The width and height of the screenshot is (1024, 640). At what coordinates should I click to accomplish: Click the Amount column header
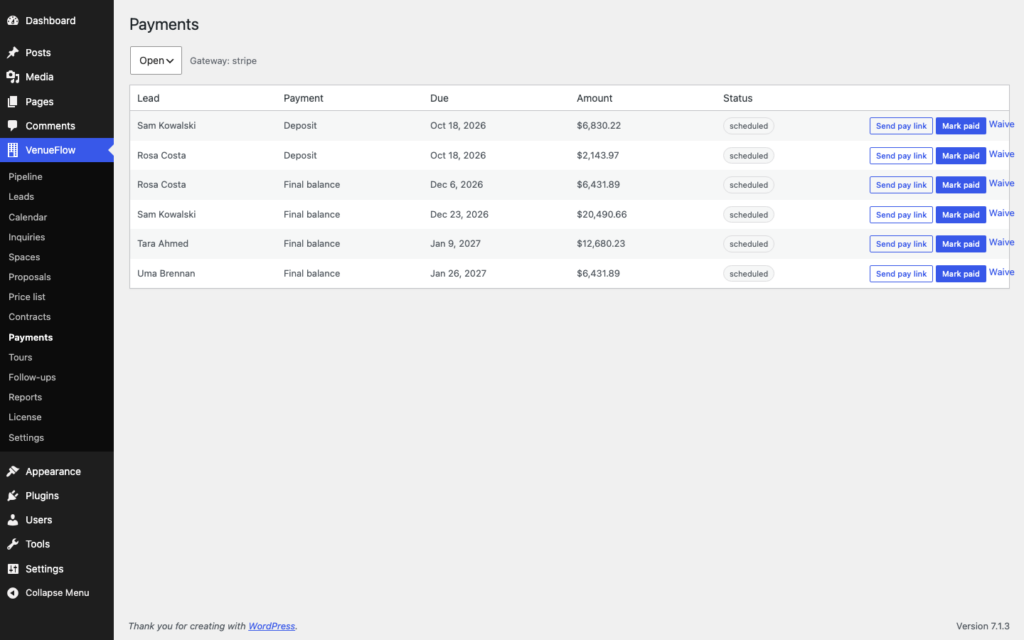click(x=594, y=98)
